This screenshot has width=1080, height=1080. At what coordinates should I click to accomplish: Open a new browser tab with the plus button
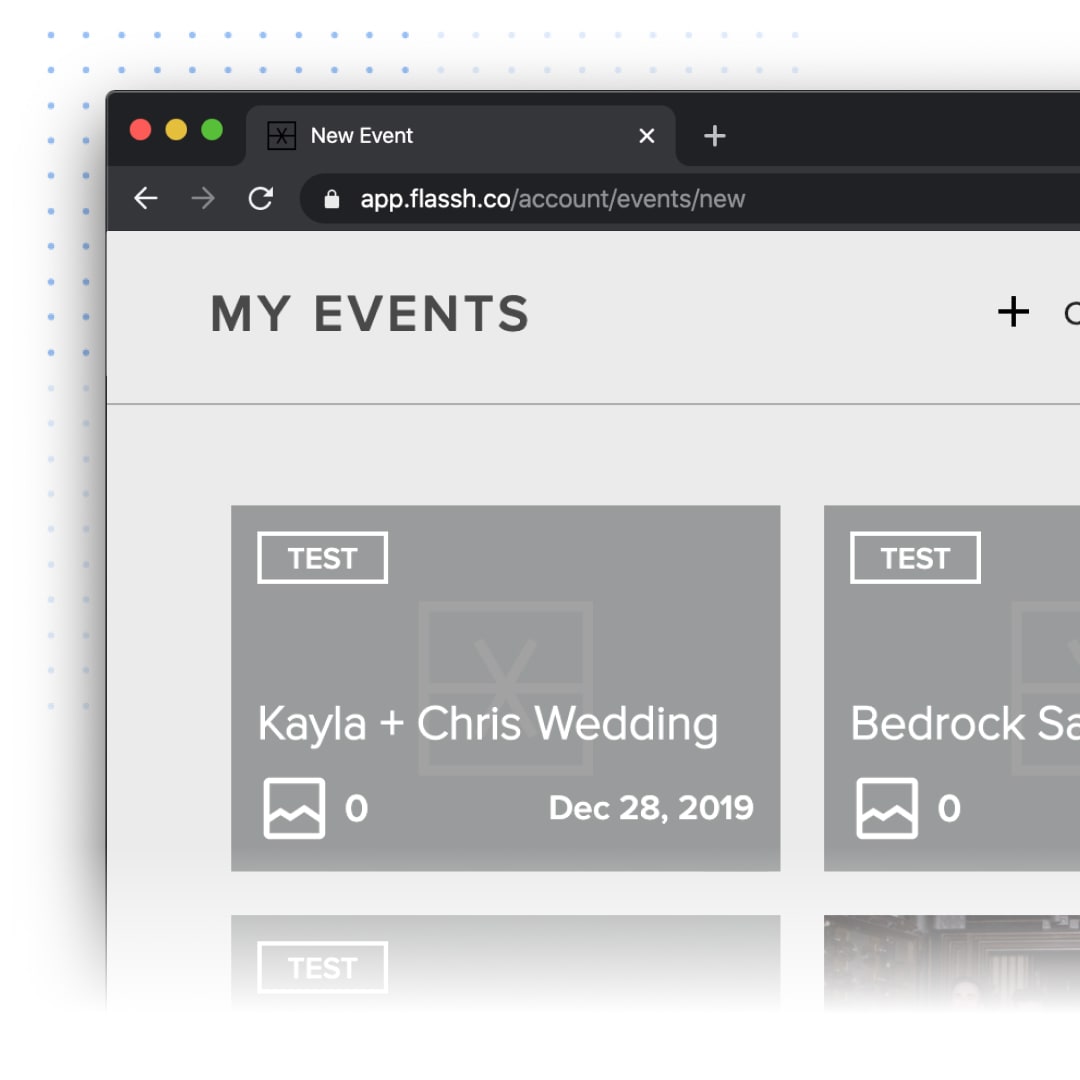(x=714, y=135)
